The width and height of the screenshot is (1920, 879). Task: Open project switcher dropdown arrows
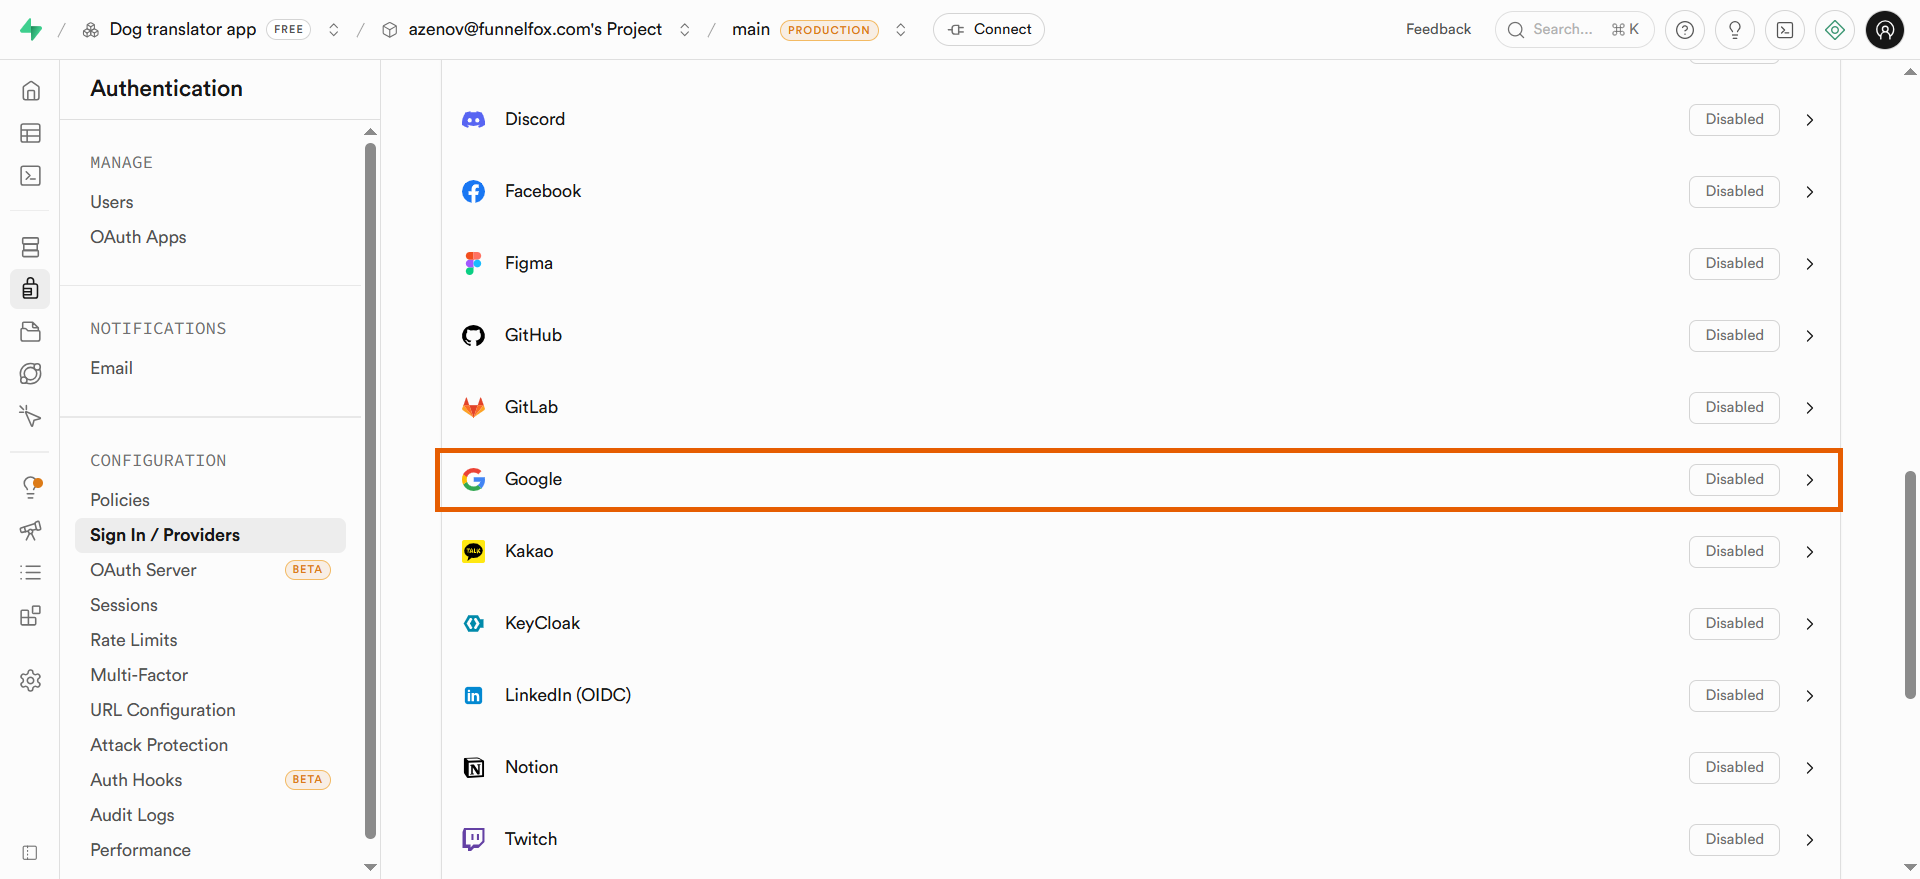click(x=685, y=30)
